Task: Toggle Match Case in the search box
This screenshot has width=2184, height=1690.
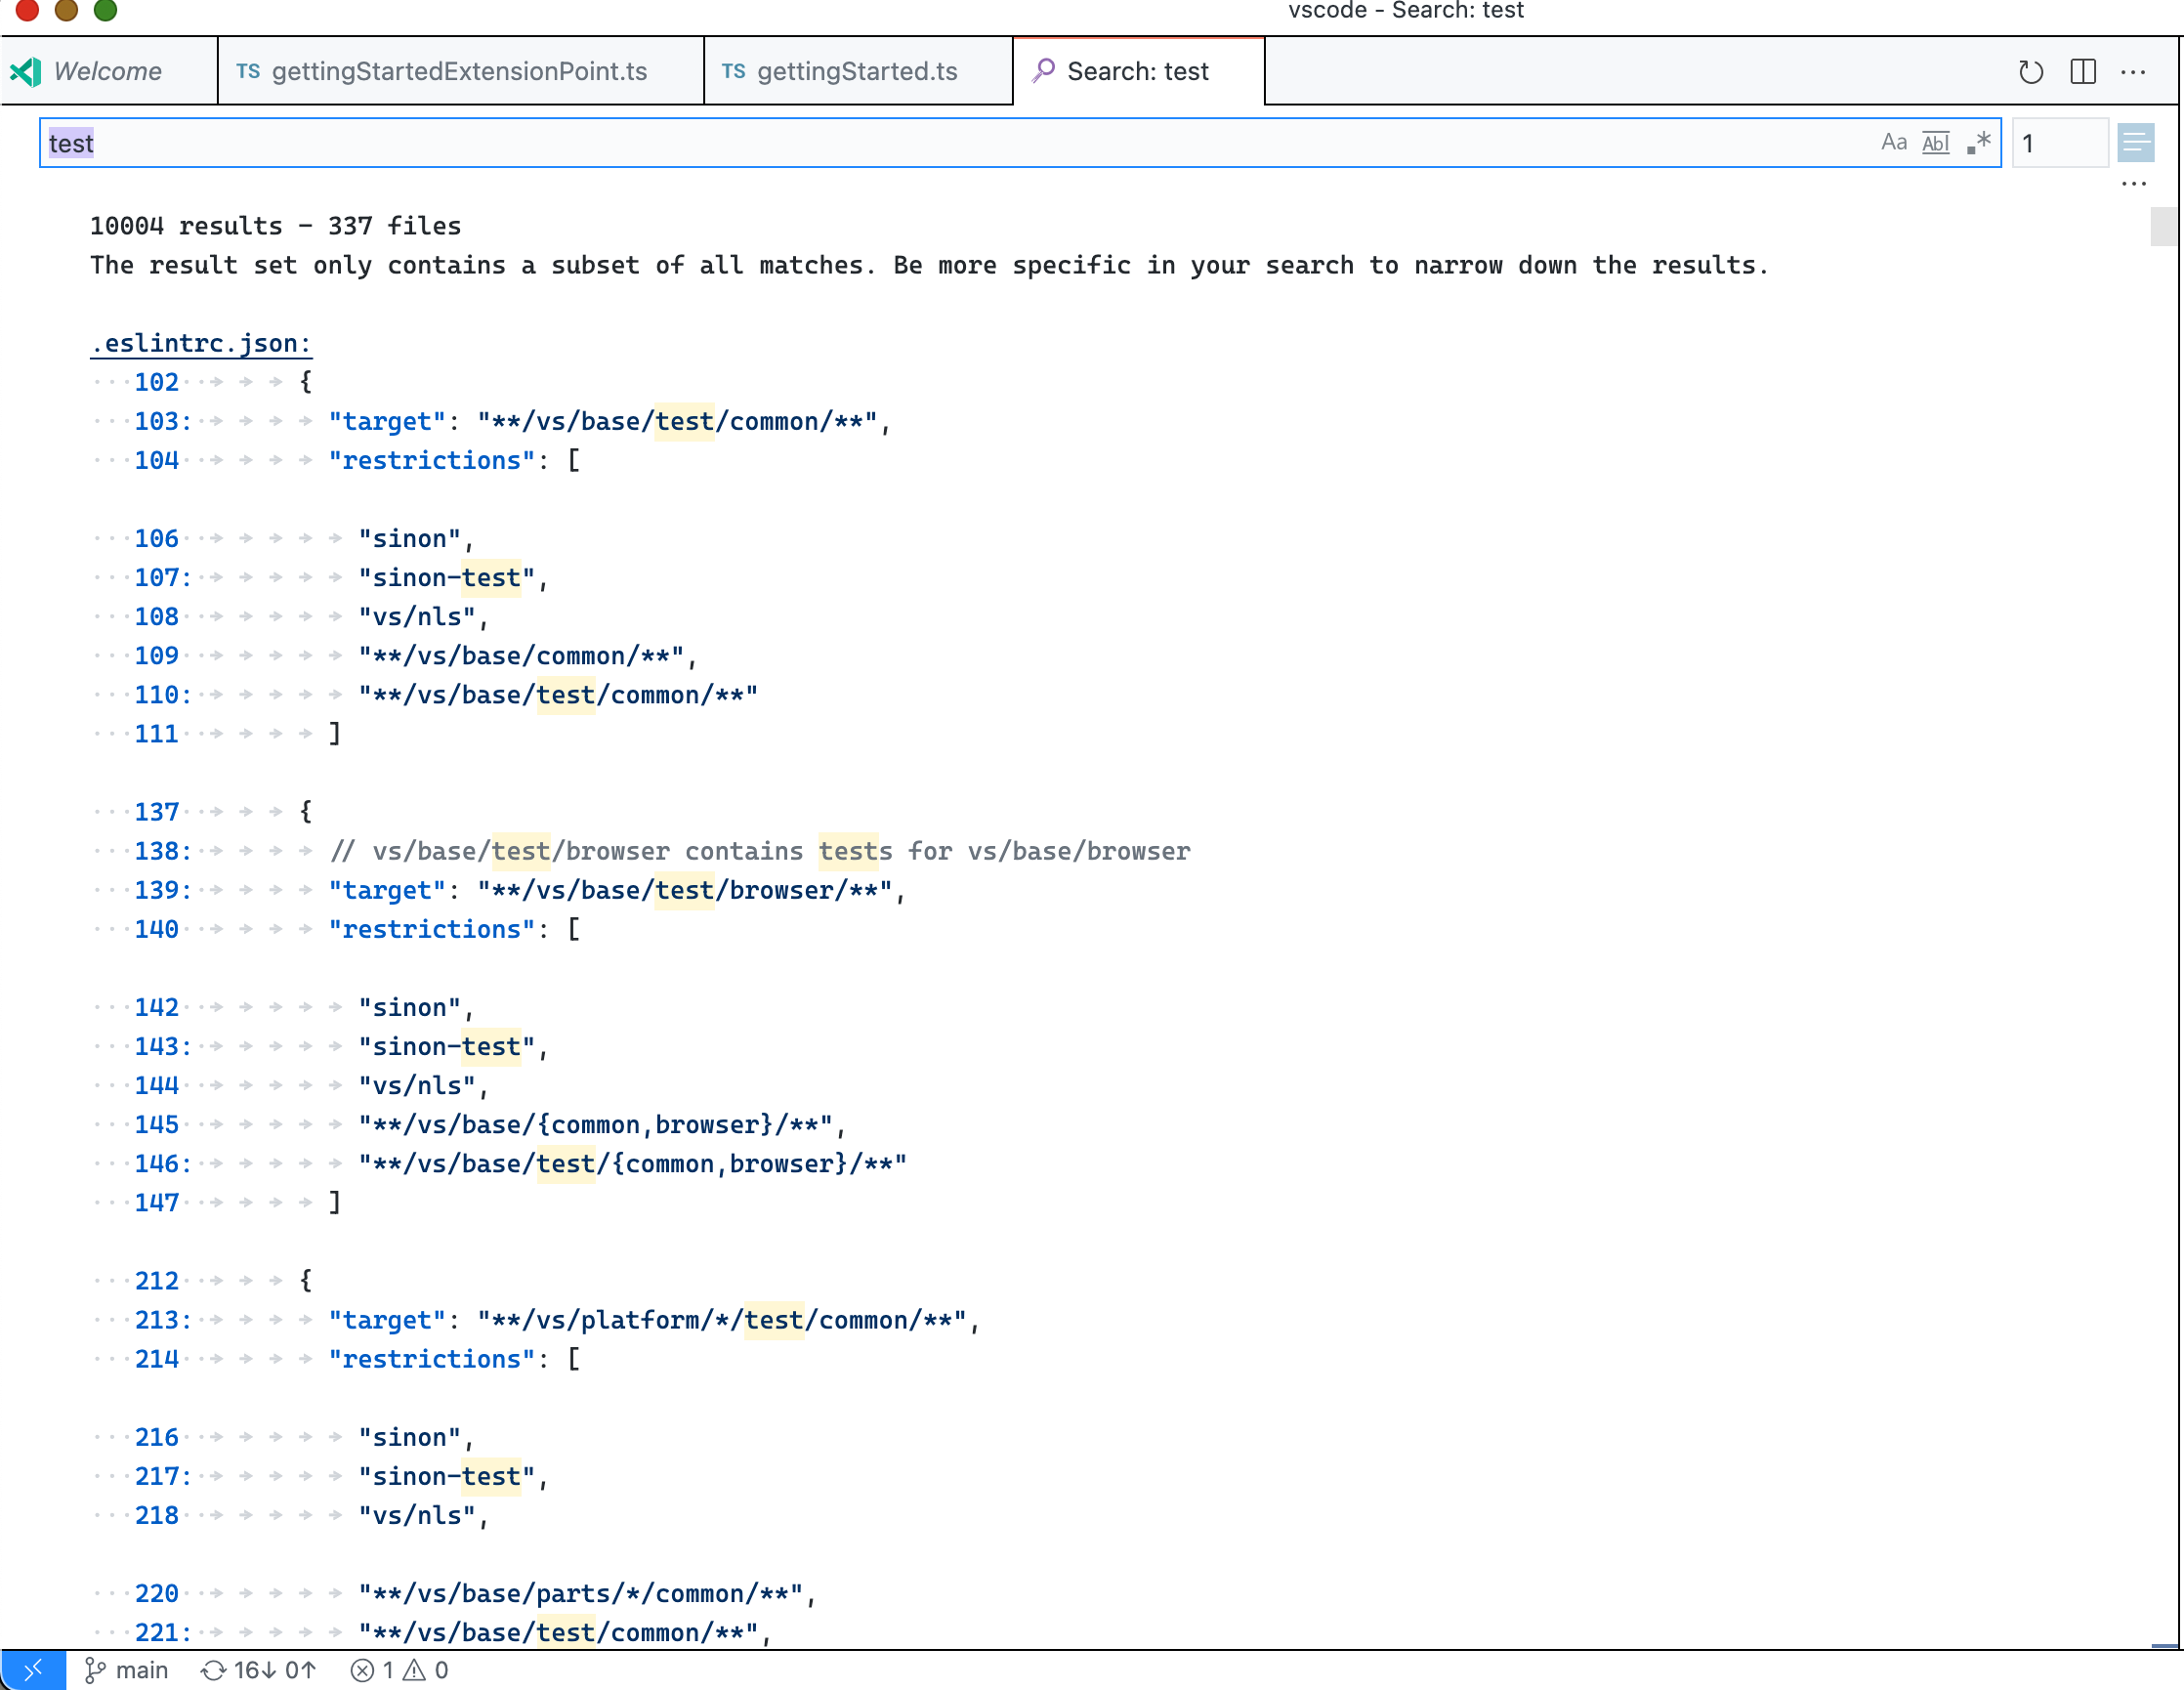Action: (x=1893, y=143)
